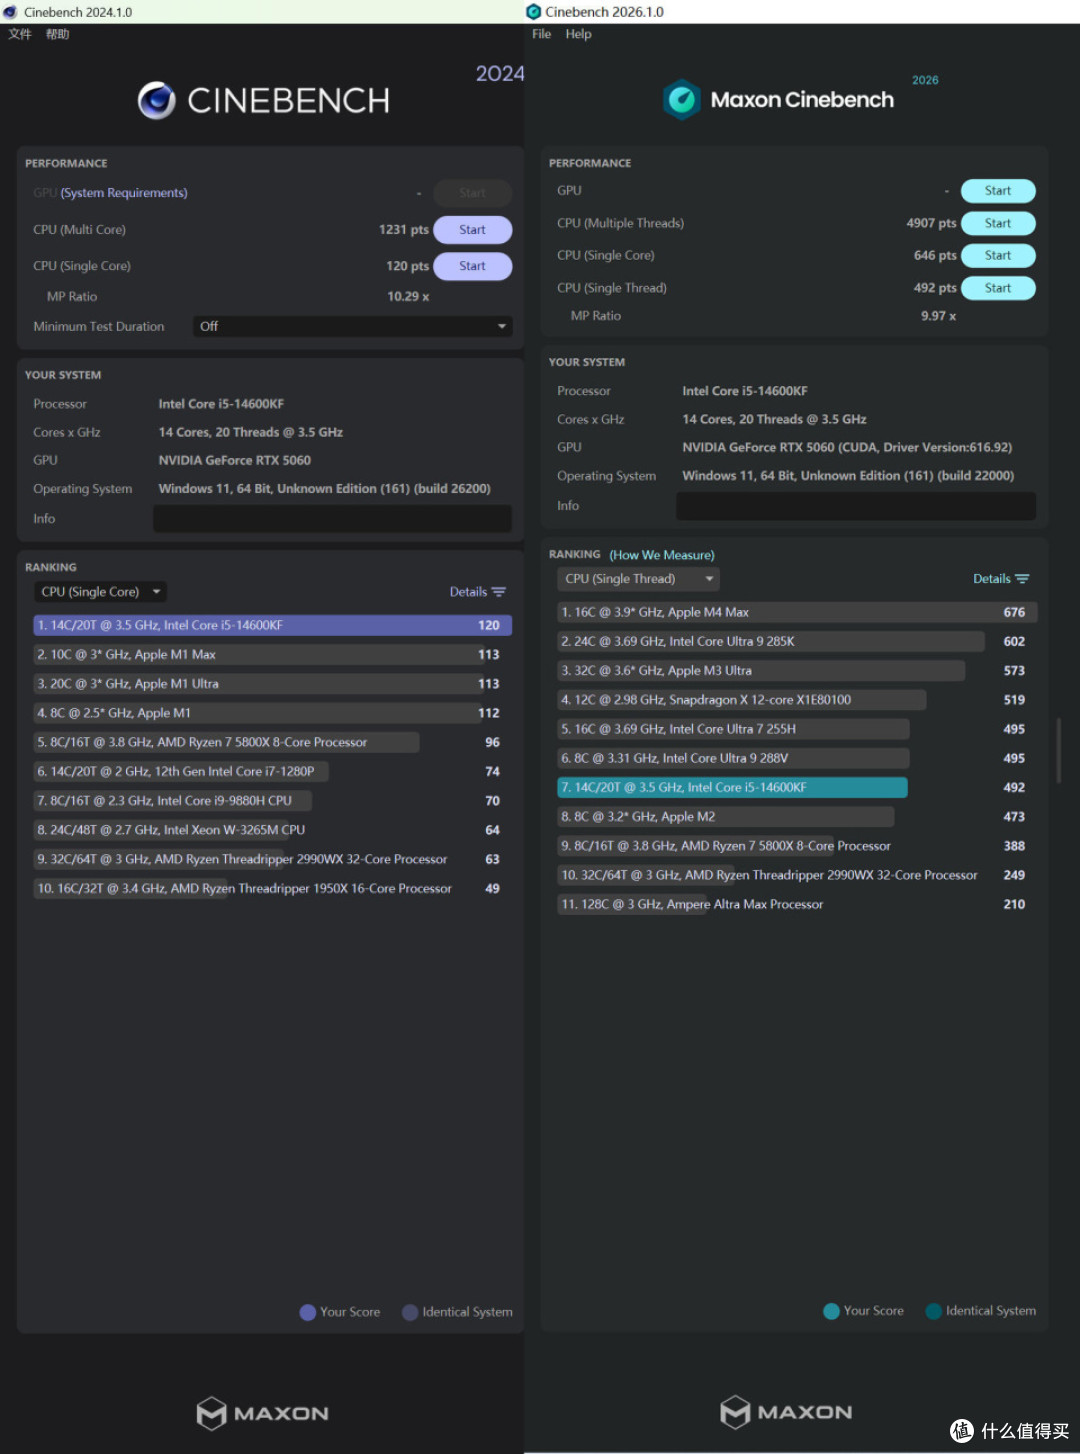Select Intel Core i9-9880H ranking row
Viewport: 1080px width, 1454px height.
click(273, 801)
